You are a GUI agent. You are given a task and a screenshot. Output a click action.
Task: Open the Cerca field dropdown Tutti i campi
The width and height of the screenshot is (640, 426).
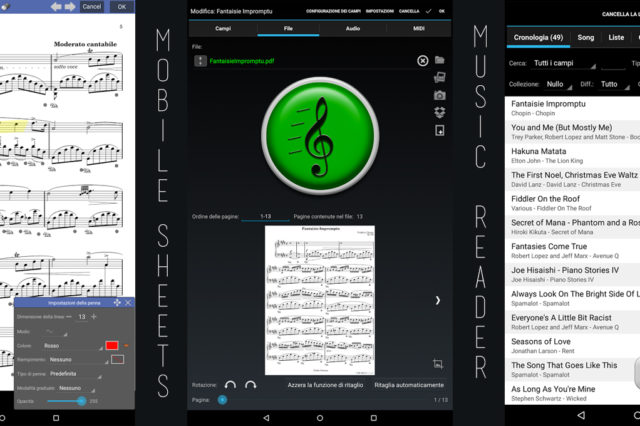(563, 63)
